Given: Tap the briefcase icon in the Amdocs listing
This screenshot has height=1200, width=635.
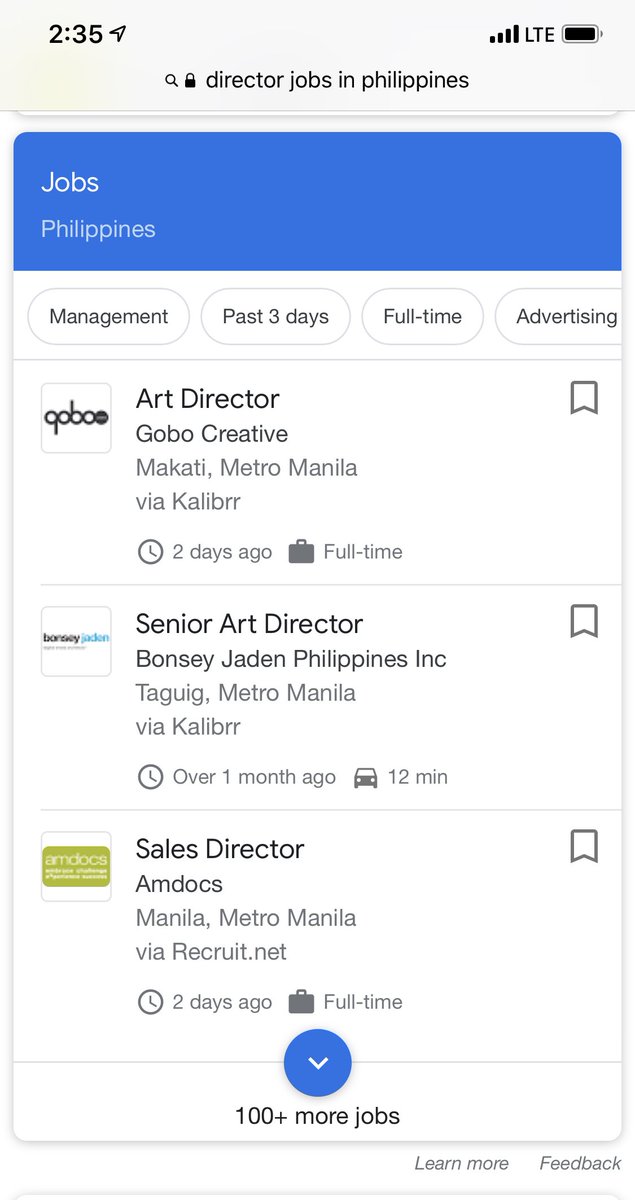Looking at the screenshot, I should coord(301,1002).
